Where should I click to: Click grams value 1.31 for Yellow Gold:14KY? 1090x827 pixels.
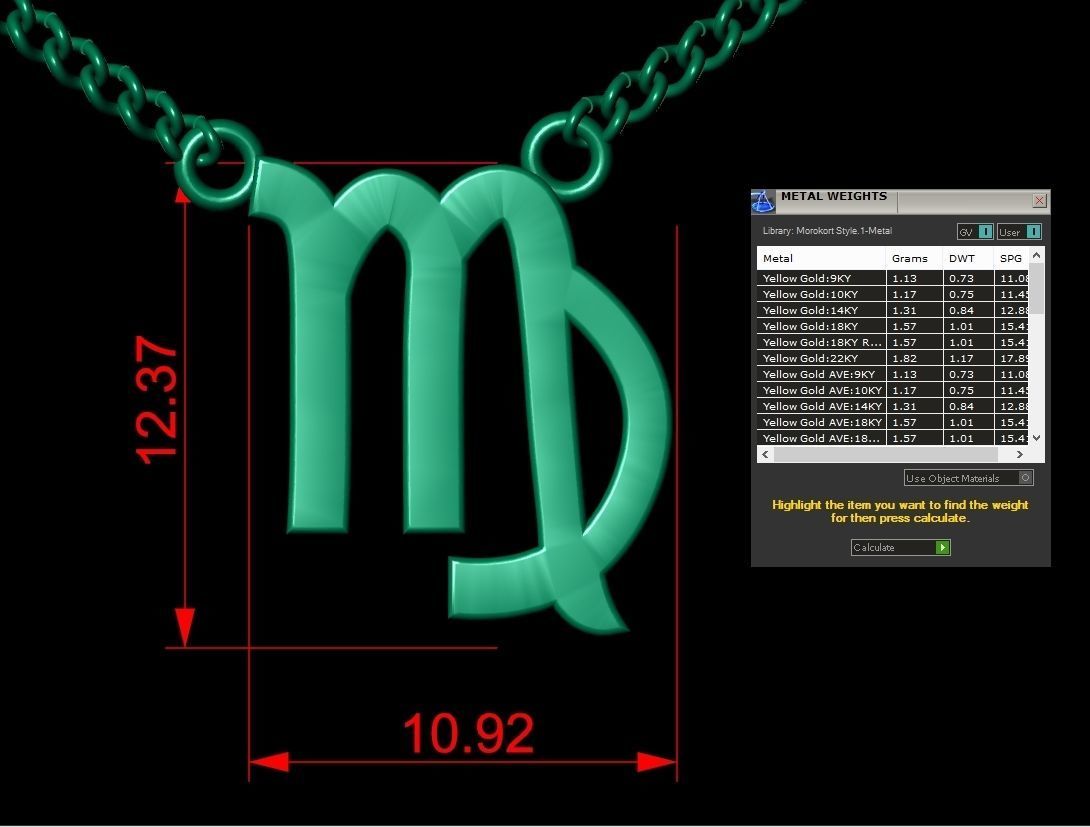coord(904,311)
